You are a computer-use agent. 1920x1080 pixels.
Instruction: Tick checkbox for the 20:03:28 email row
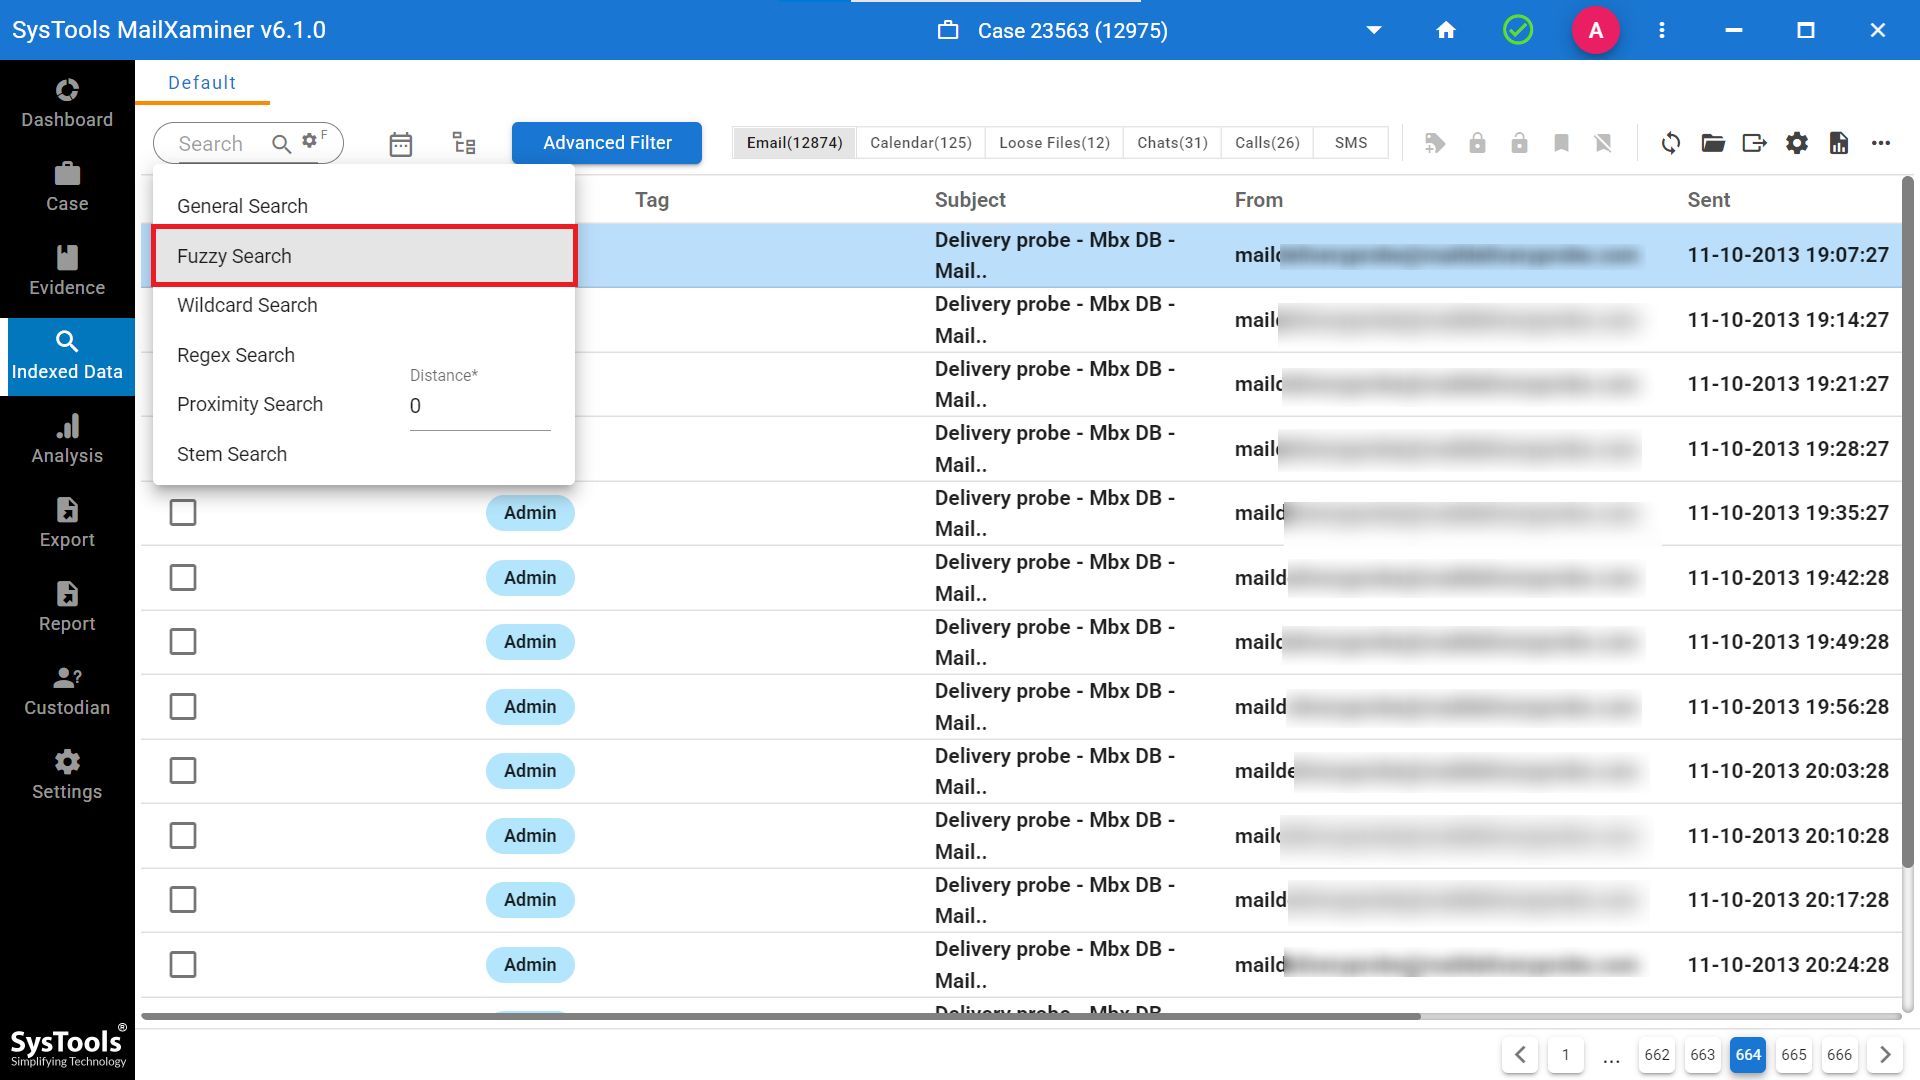click(183, 771)
